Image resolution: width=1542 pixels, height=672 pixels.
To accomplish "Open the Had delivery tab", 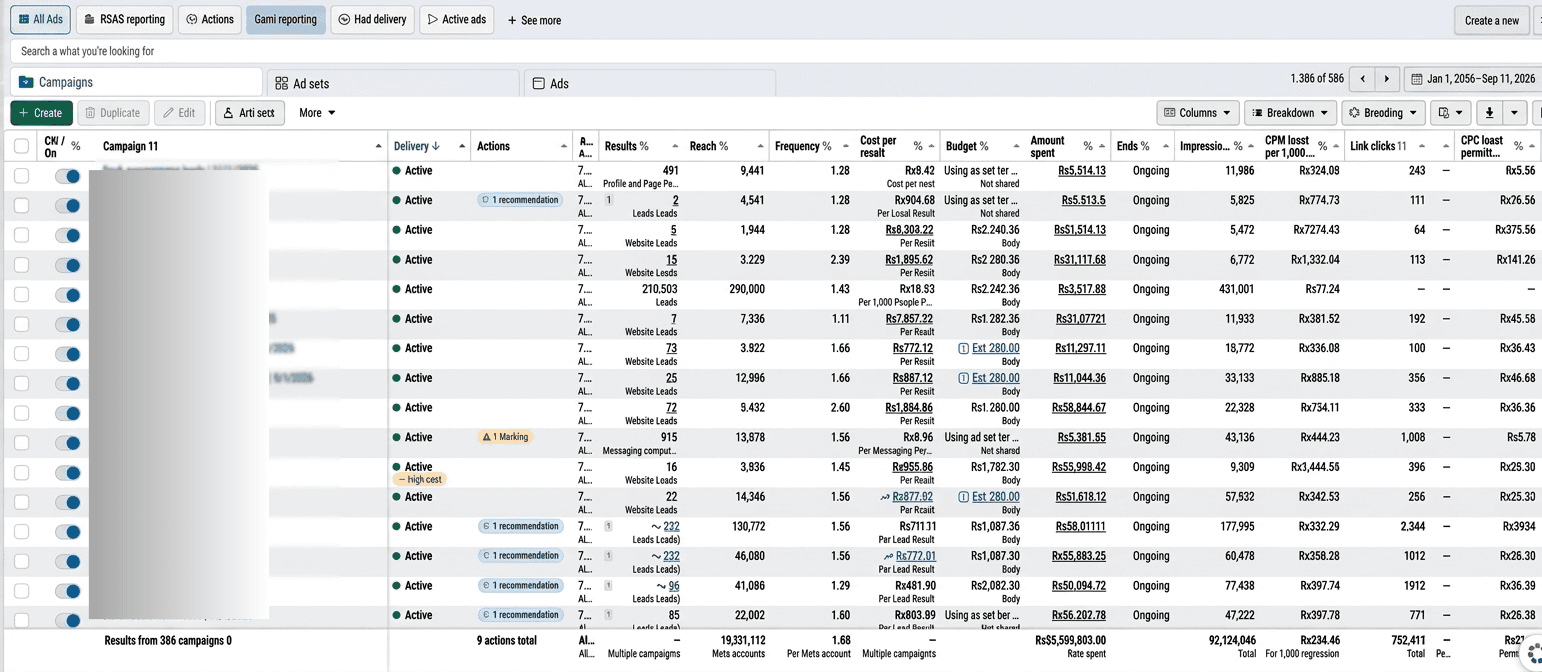I will 372,20.
